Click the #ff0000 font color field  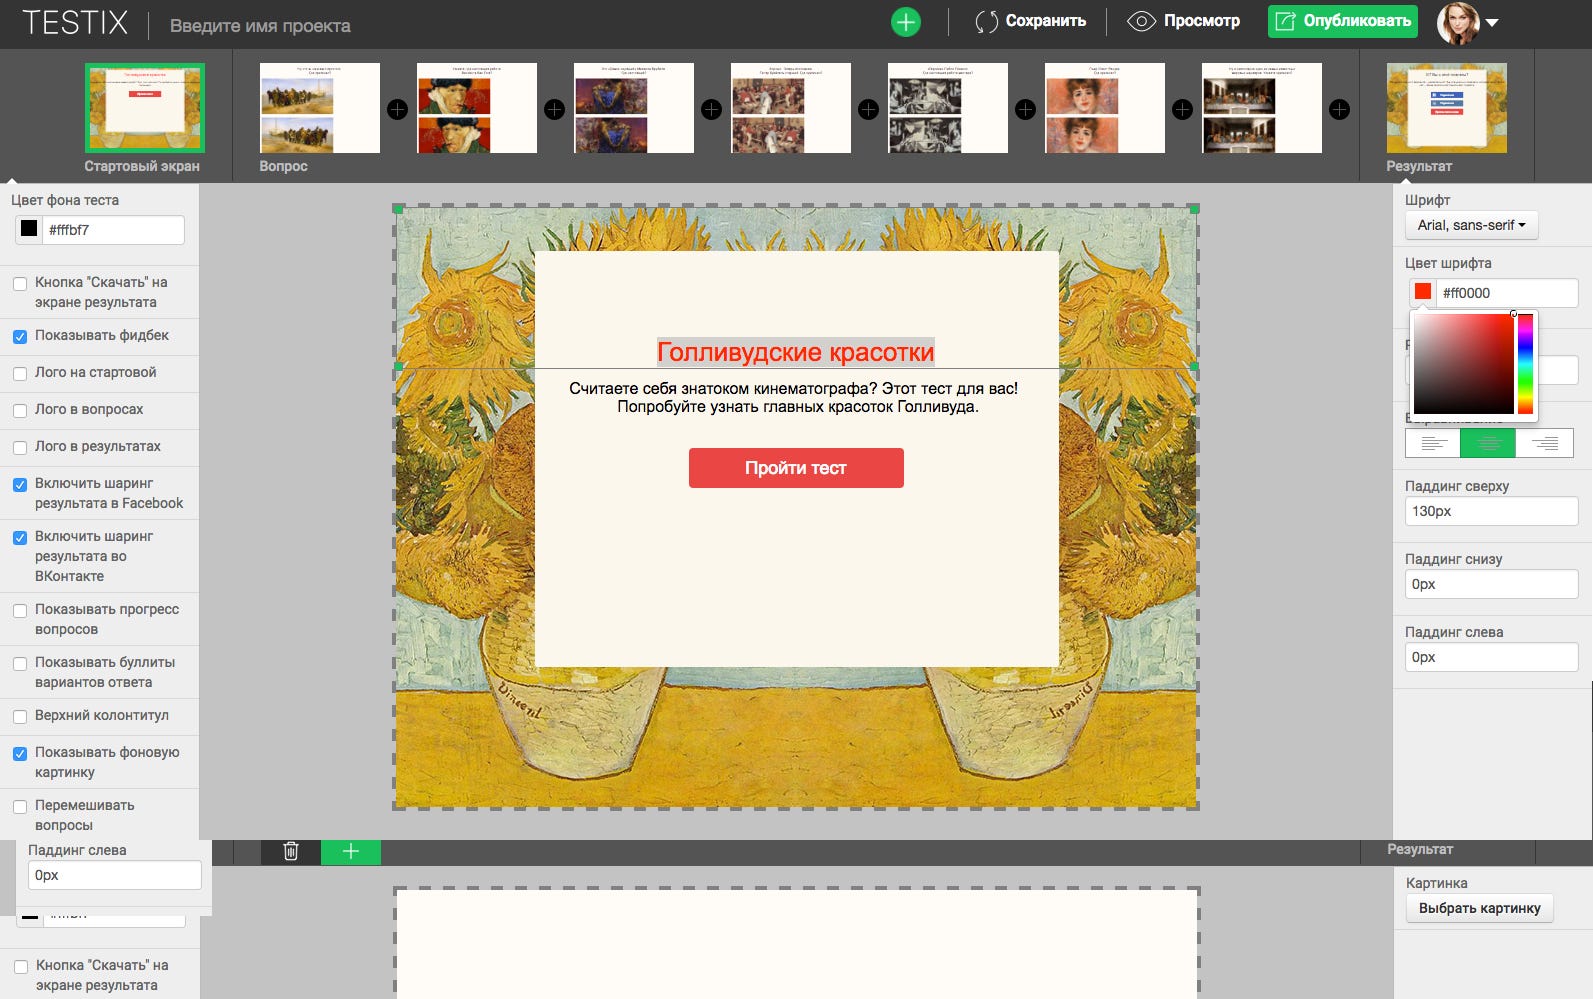pos(1507,293)
